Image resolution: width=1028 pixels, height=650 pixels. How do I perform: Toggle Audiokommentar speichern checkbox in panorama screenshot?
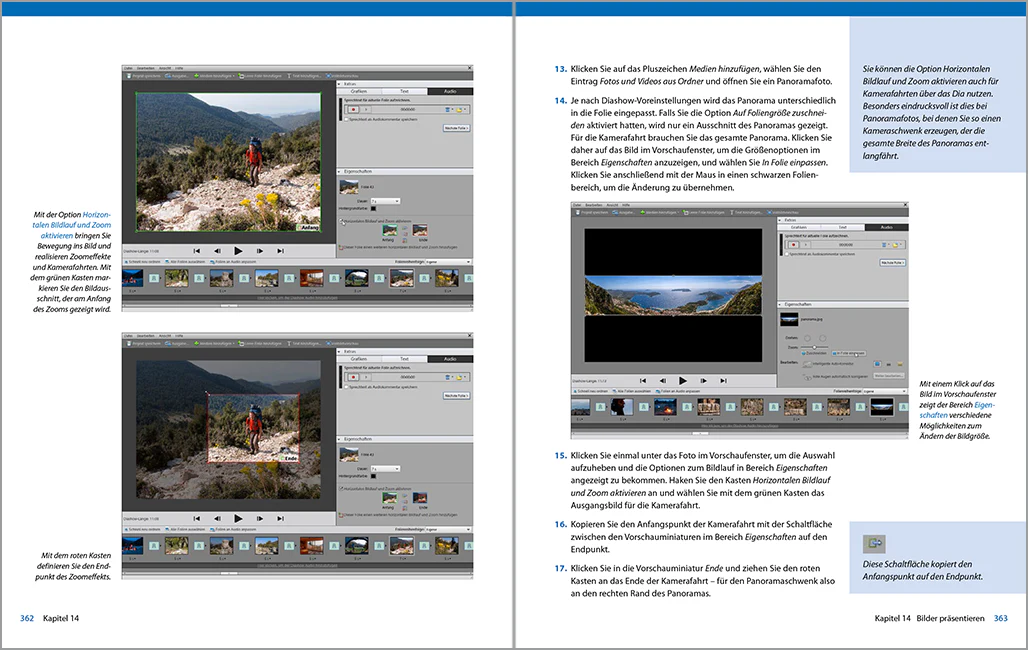787,254
